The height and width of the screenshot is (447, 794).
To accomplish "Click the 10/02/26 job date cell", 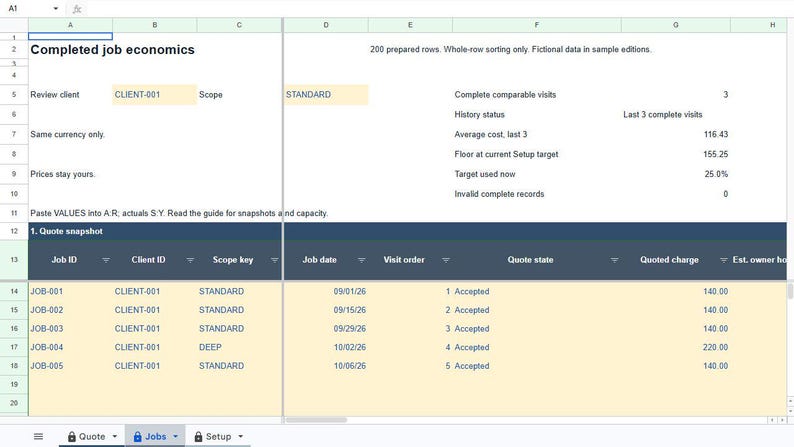I will [x=326, y=347].
